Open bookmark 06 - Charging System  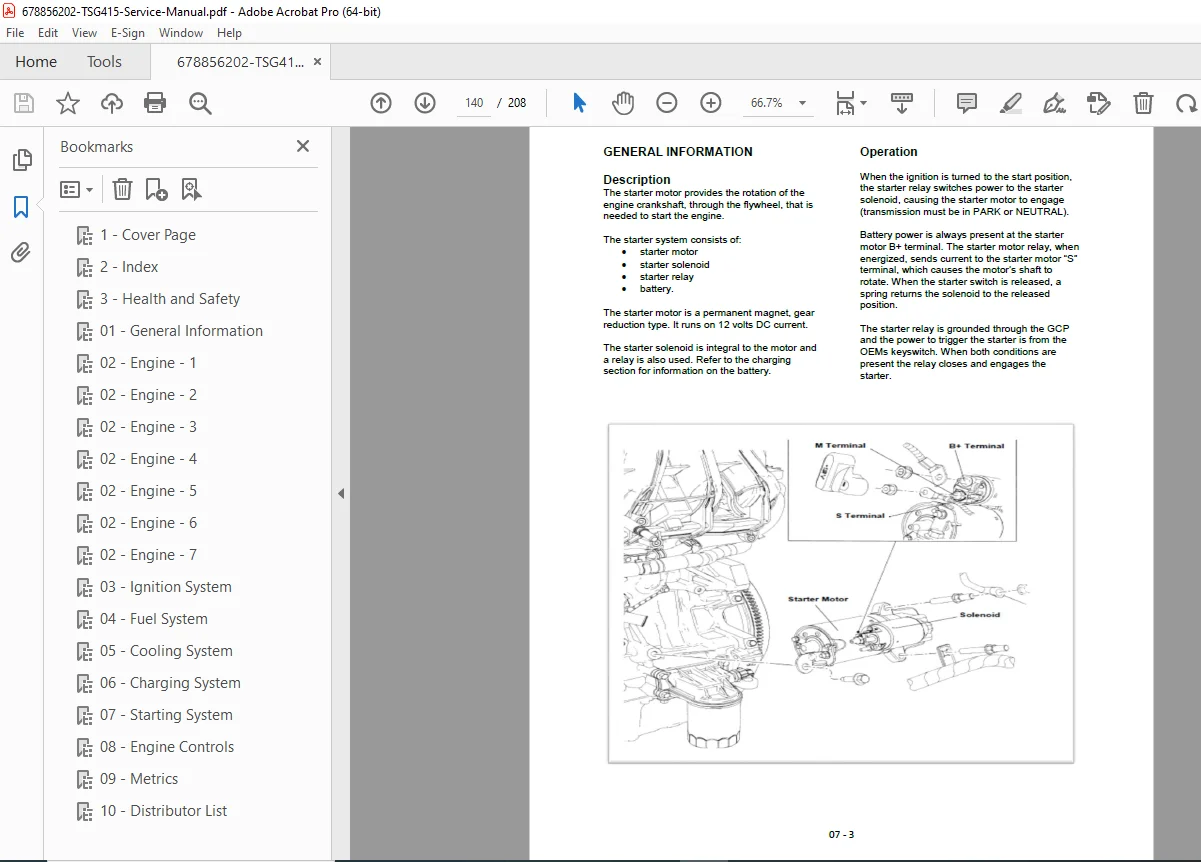click(x=170, y=683)
